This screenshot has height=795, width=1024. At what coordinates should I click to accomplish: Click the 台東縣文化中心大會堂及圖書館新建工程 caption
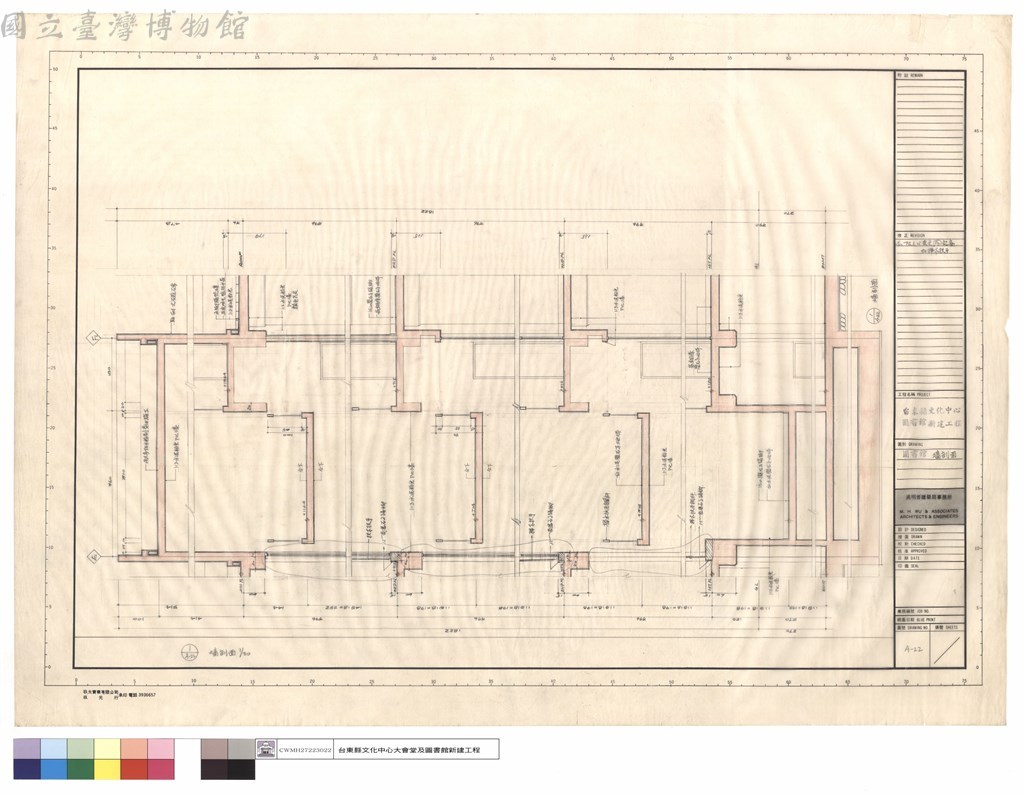click(x=407, y=751)
